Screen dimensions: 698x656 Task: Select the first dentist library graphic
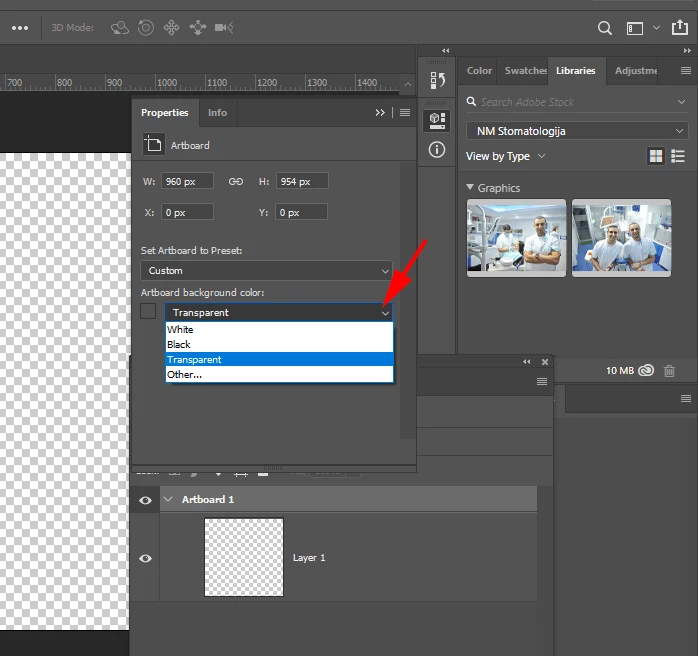(516, 238)
